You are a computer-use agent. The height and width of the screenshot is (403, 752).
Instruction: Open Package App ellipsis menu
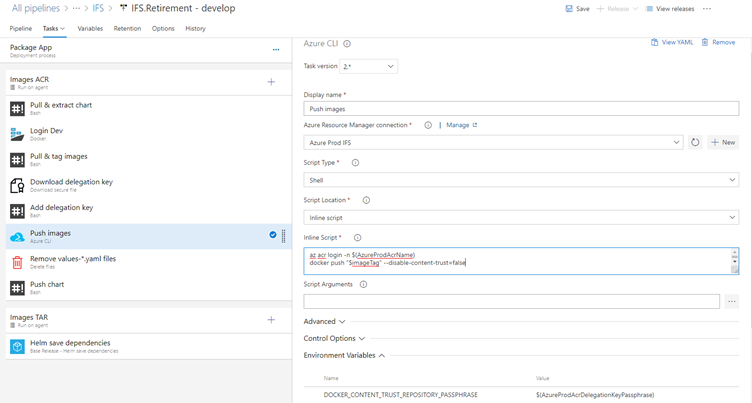pos(276,49)
